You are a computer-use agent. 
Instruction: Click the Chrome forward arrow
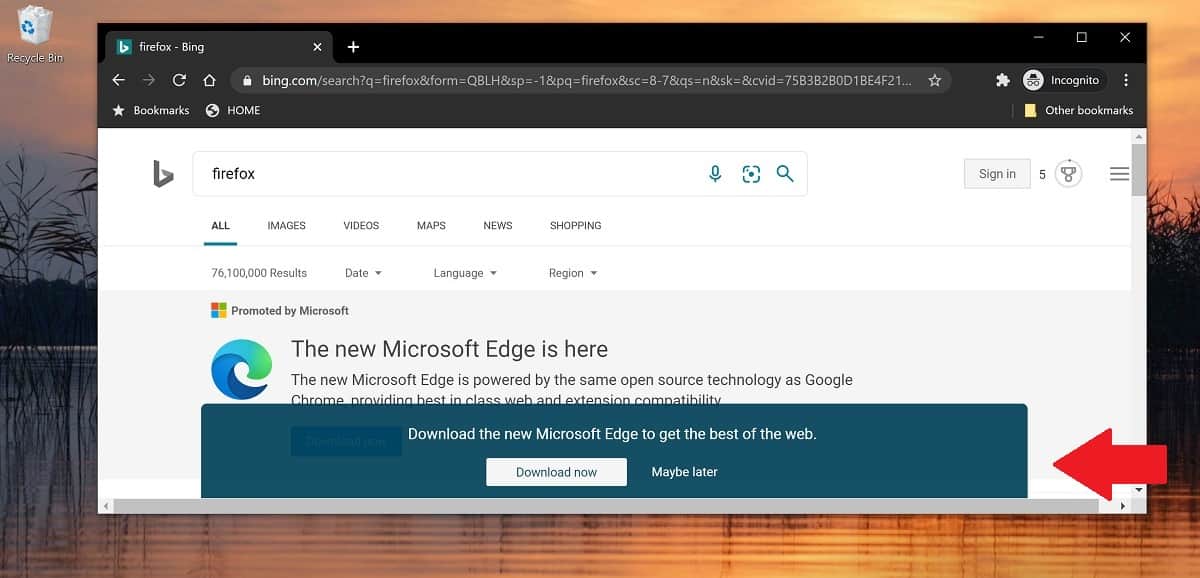(x=149, y=80)
